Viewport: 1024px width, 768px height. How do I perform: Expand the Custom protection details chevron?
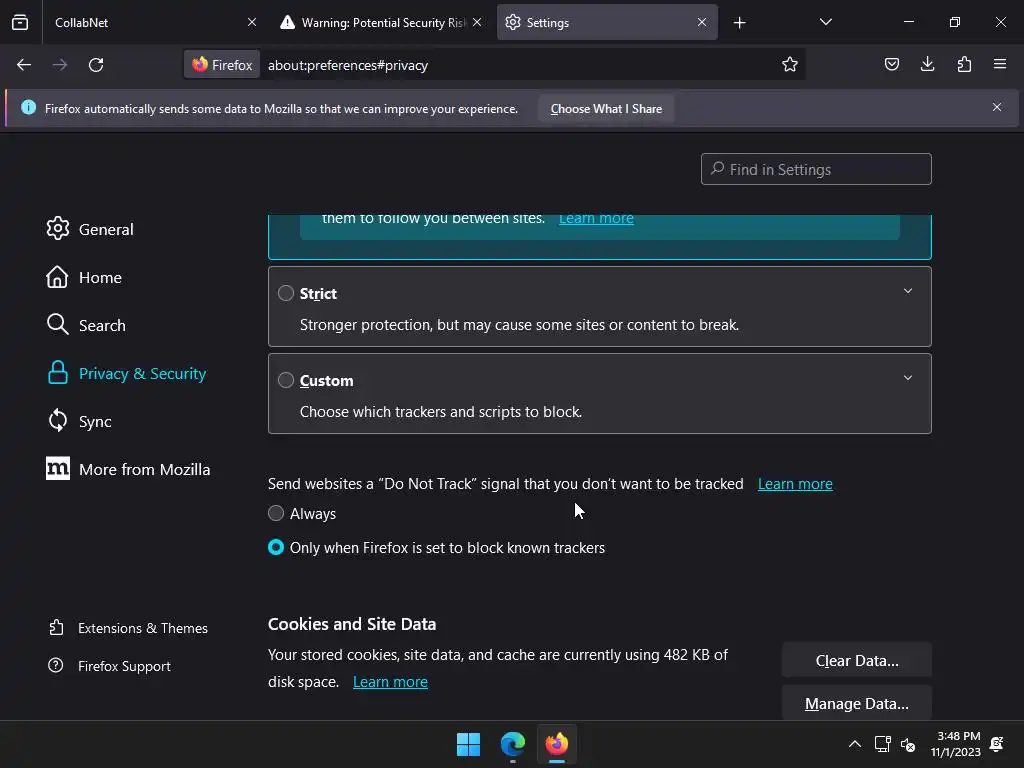tap(908, 377)
